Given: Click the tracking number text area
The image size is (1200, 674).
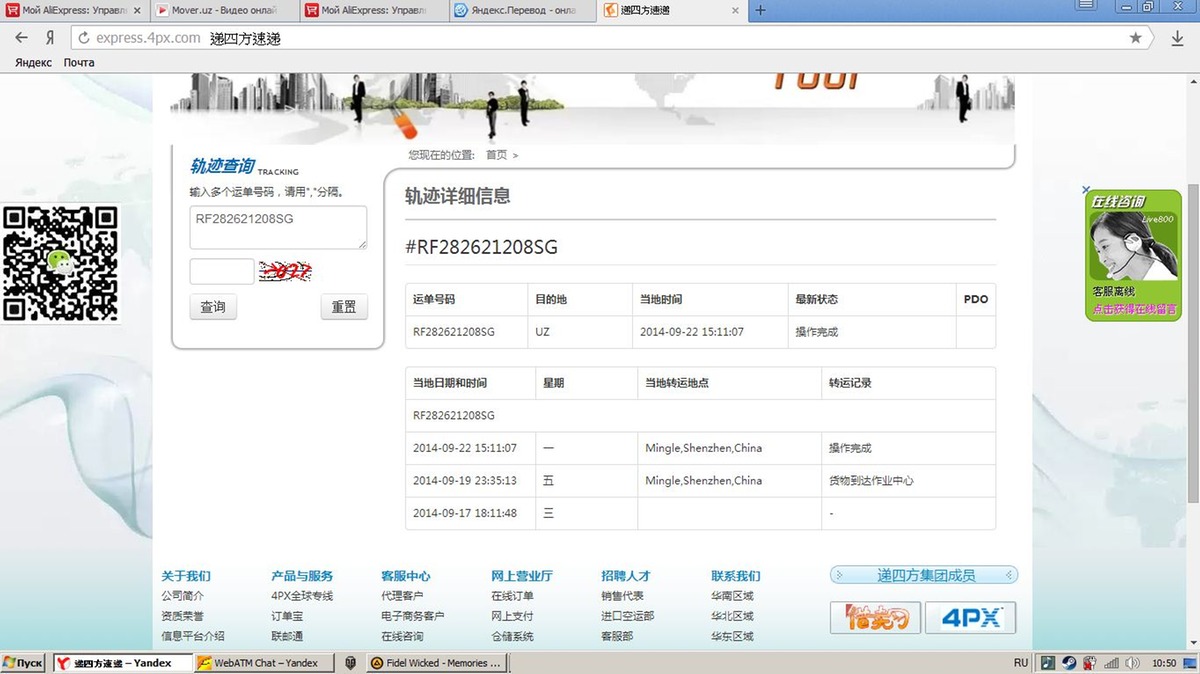Looking at the screenshot, I should tap(278, 227).
